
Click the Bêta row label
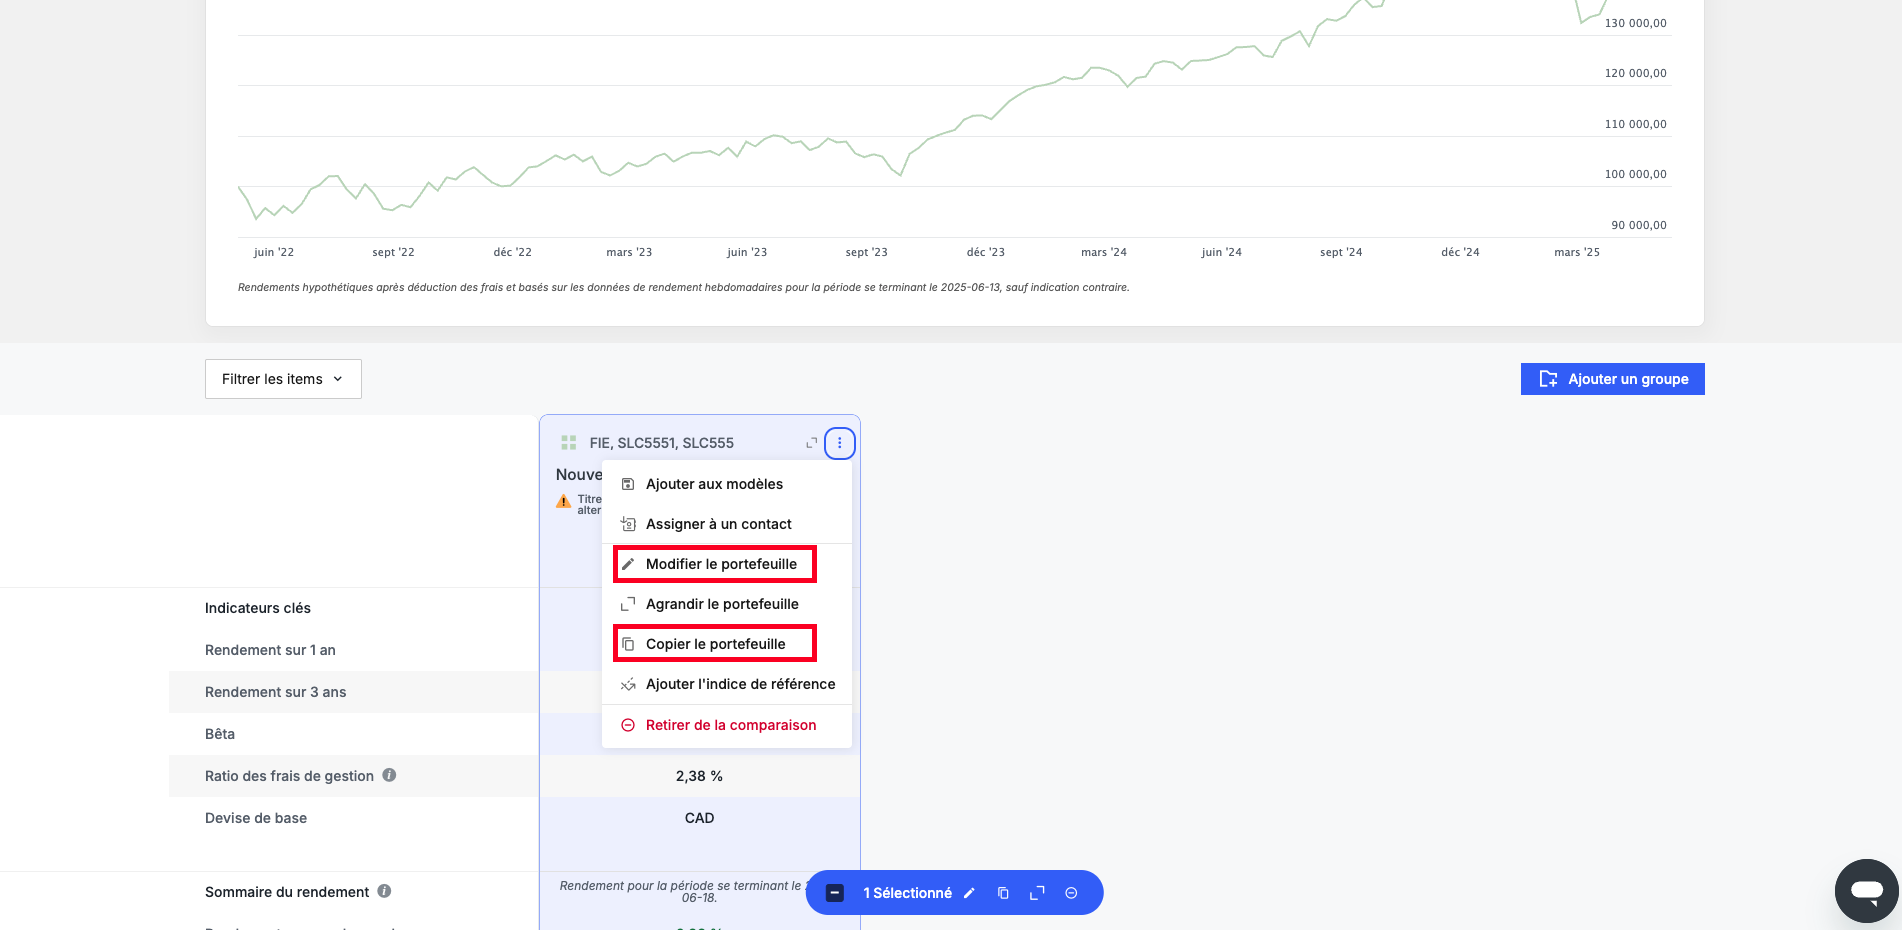click(x=220, y=734)
